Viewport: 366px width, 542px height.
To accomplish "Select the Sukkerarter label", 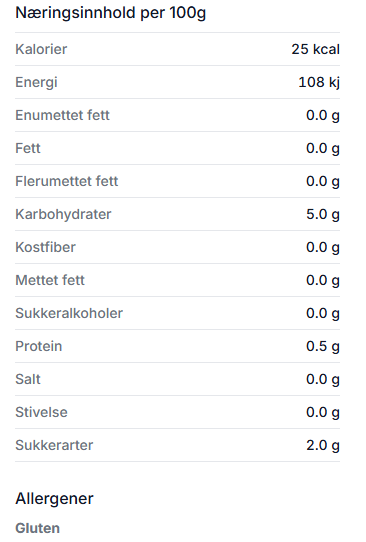I will point(54,445).
